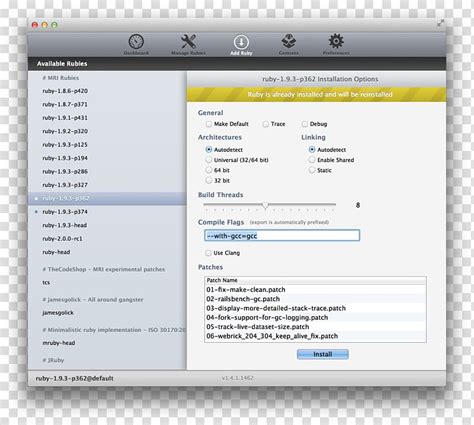
Task: Open the Dashboard toolbar icon
Action: point(136,42)
